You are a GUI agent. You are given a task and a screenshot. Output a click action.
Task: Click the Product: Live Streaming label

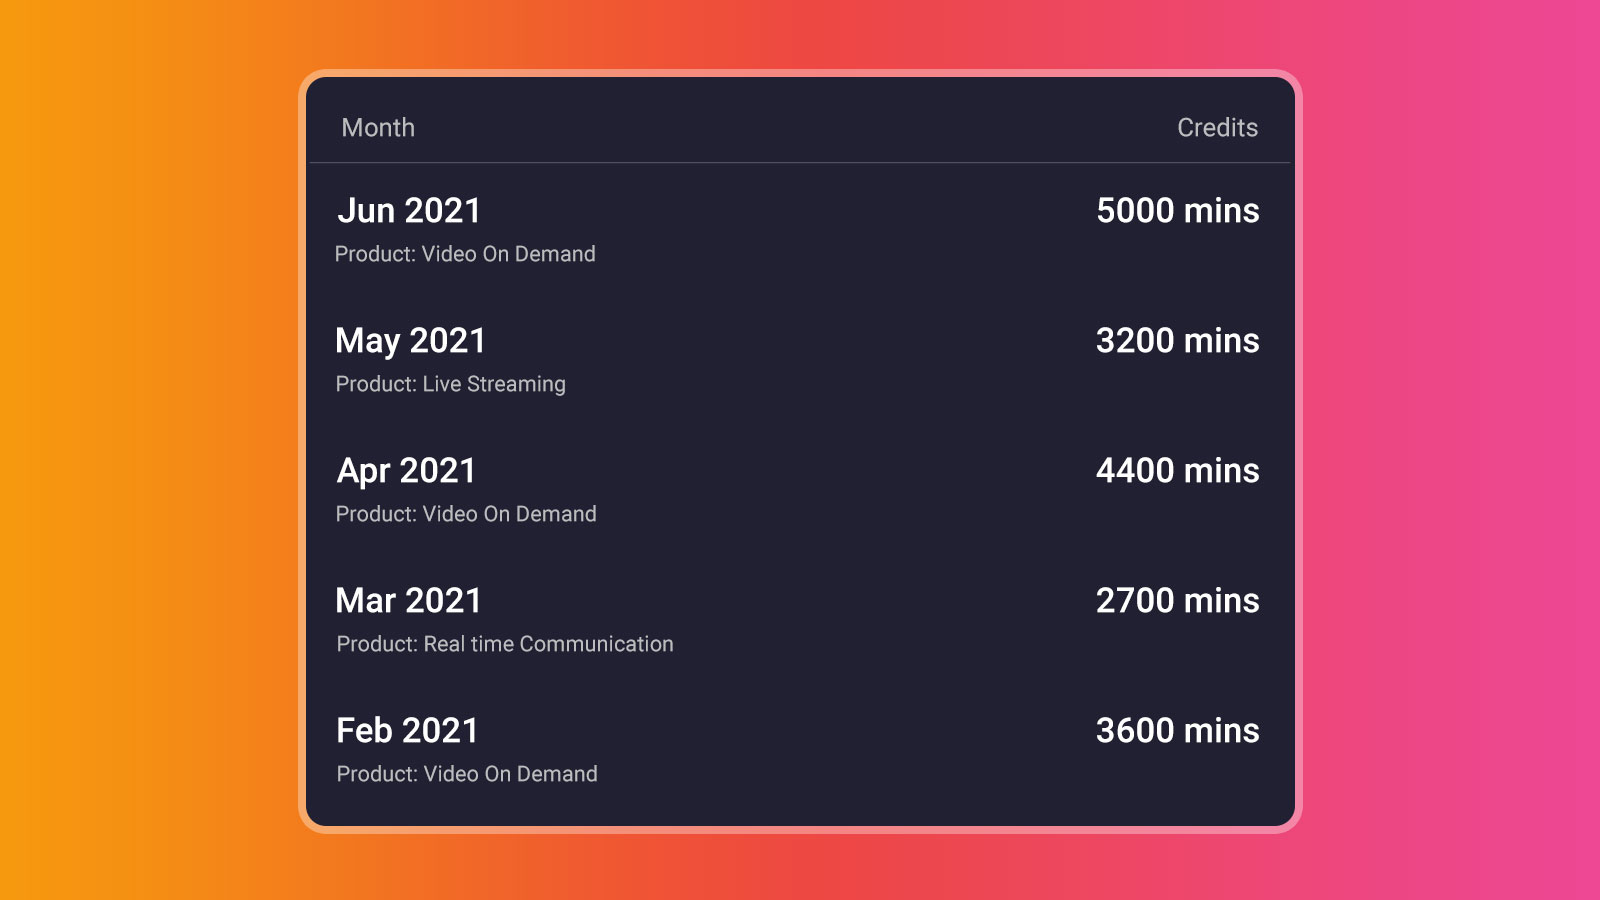click(450, 384)
